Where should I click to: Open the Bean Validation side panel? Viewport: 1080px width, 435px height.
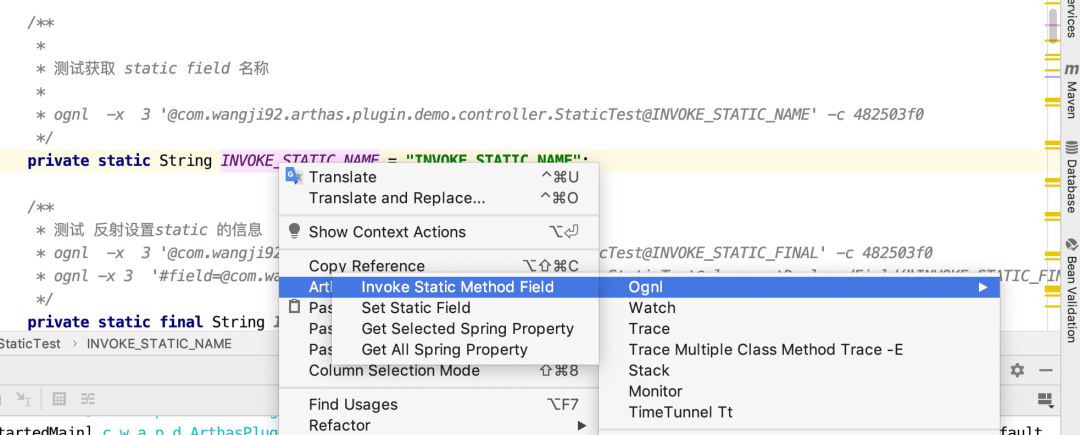point(1072,290)
